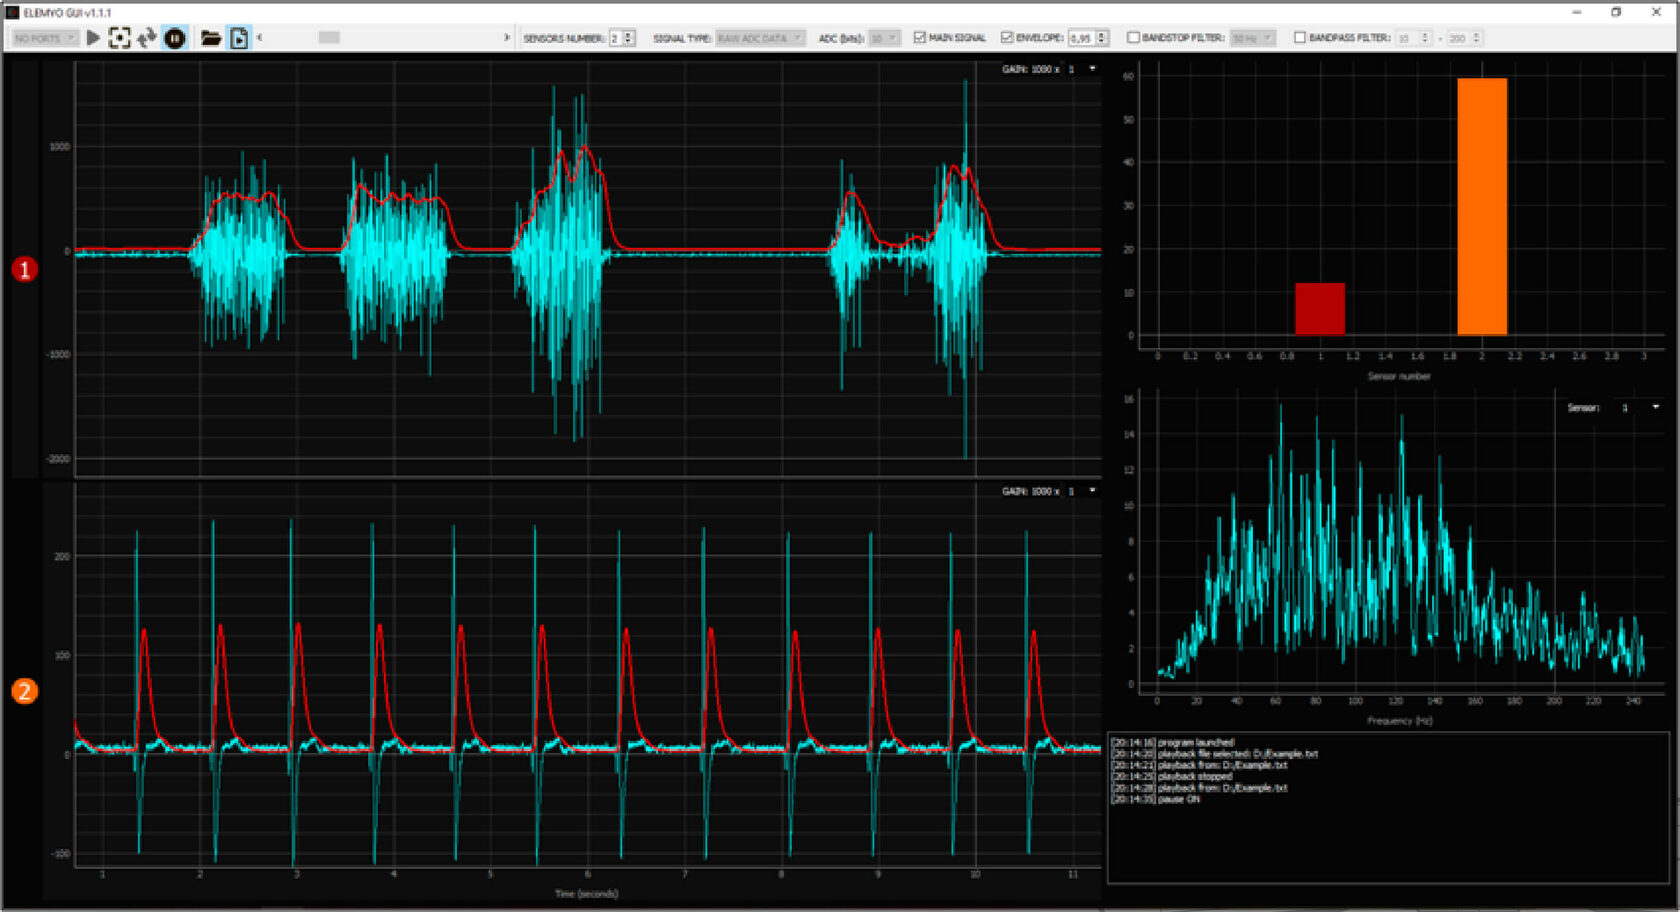
Task: Uncheck the ENVELOPE option
Action: (x=1008, y=38)
